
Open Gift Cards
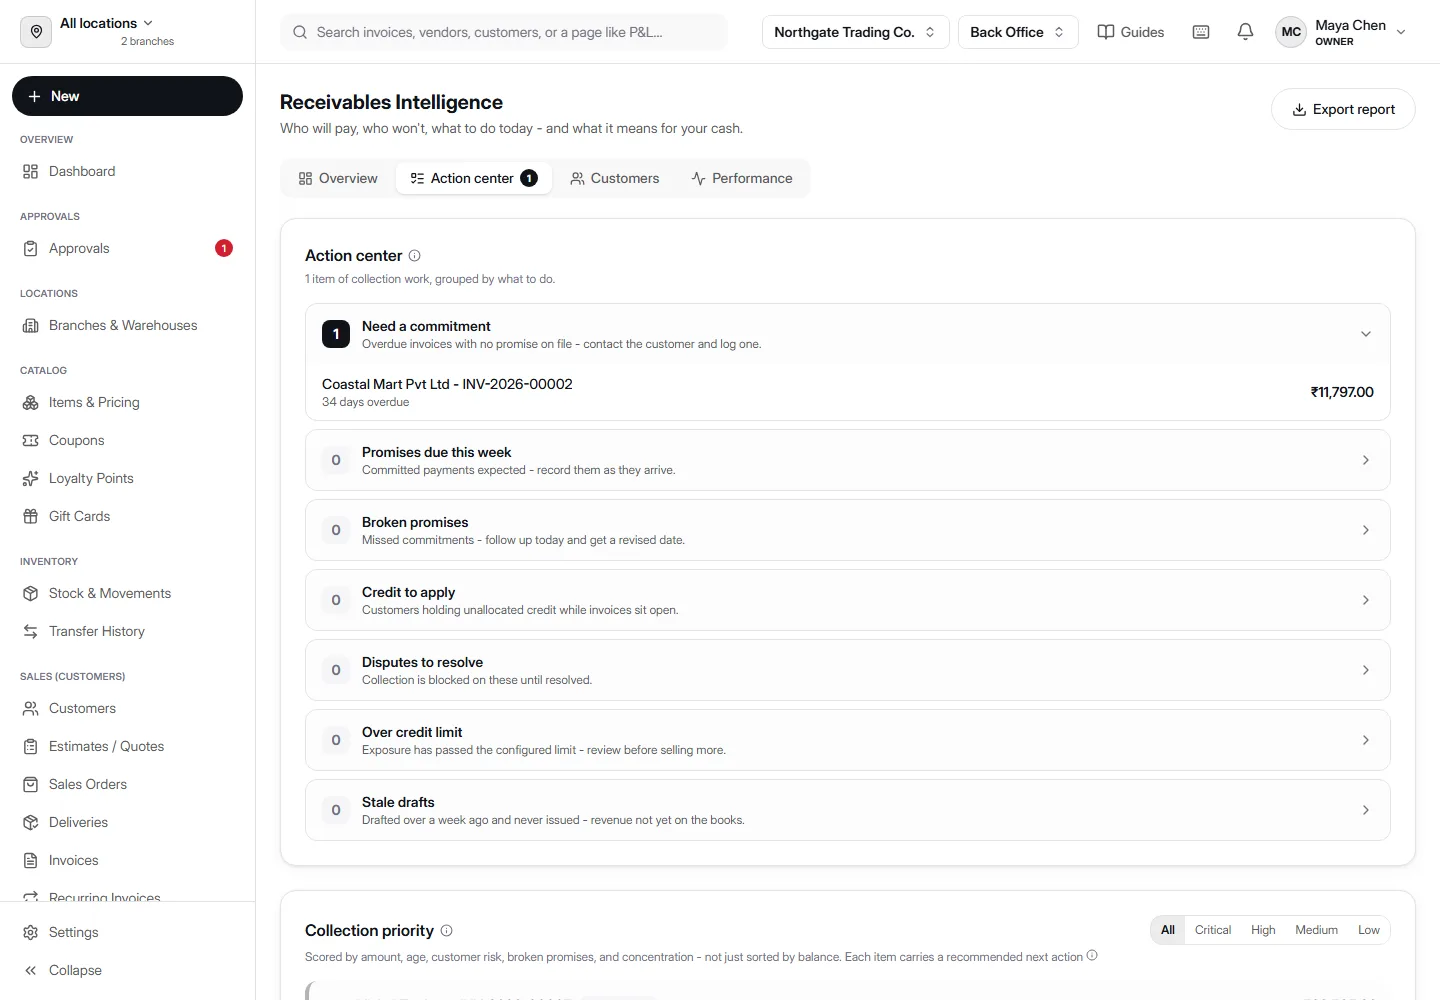tap(127, 517)
